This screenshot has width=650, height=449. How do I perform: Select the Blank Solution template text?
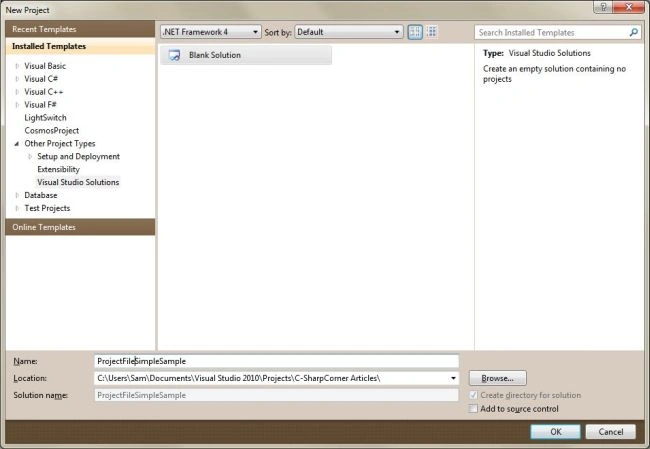point(215,55)
